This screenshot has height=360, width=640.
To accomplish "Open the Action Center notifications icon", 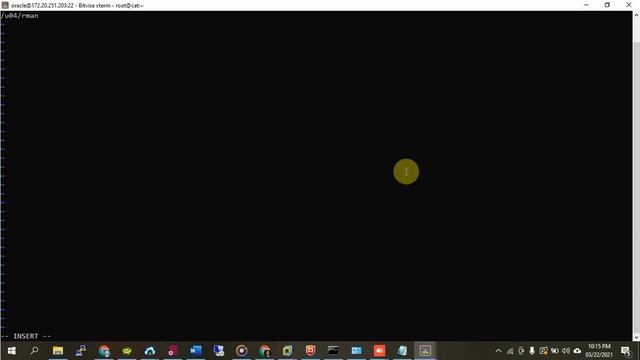I will (x=626, y=351).
